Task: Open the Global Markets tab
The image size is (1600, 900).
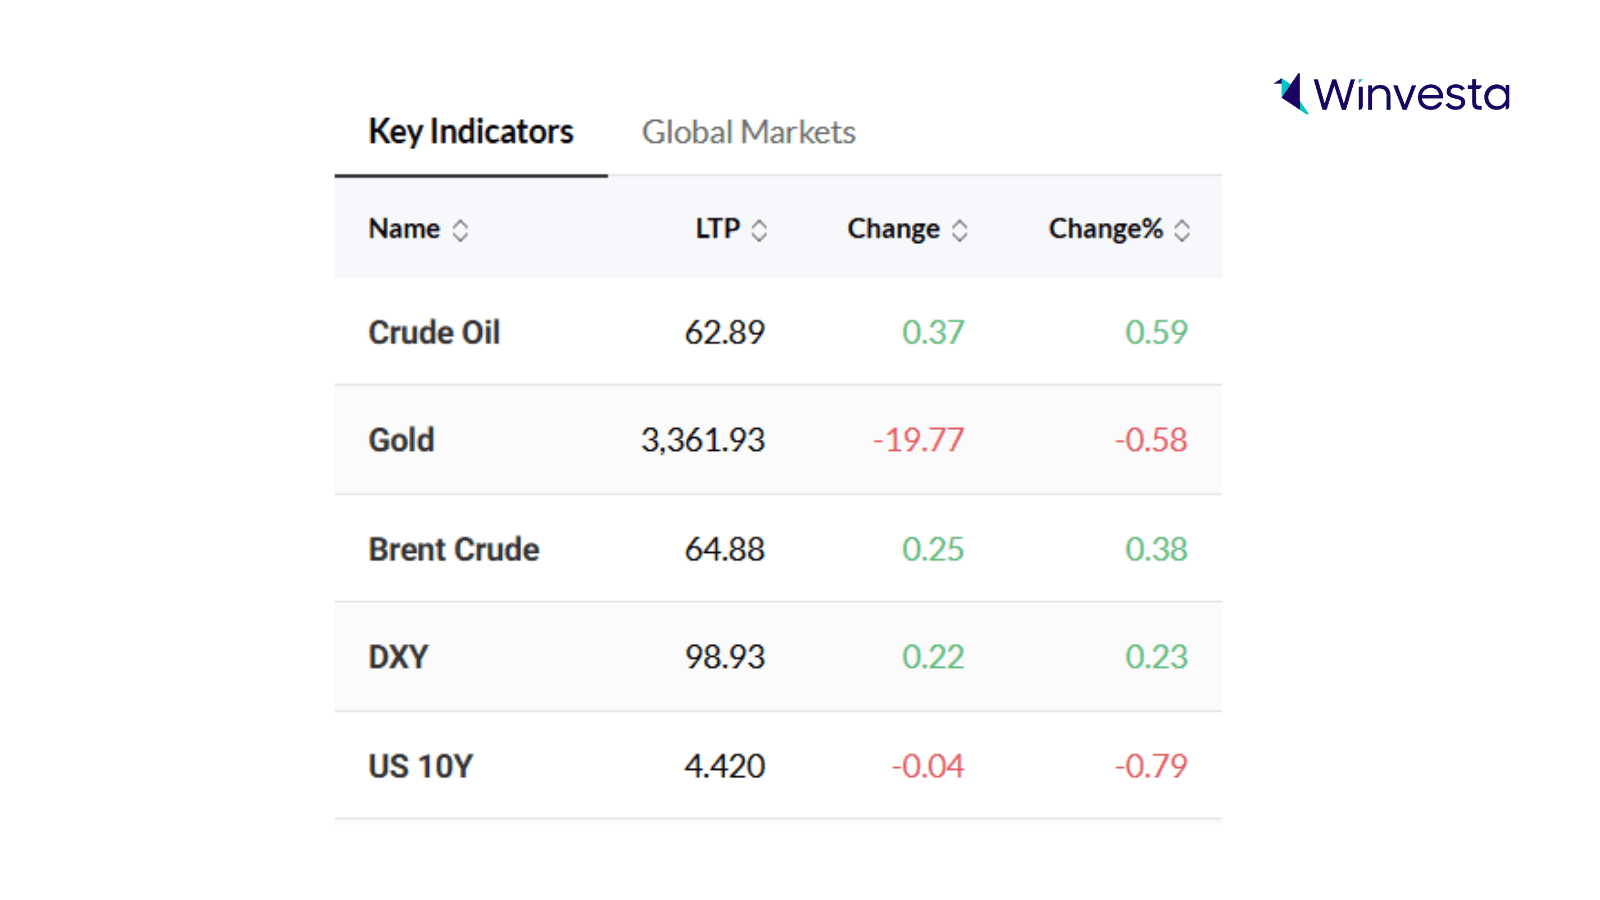Action: (x=748, y=132)
